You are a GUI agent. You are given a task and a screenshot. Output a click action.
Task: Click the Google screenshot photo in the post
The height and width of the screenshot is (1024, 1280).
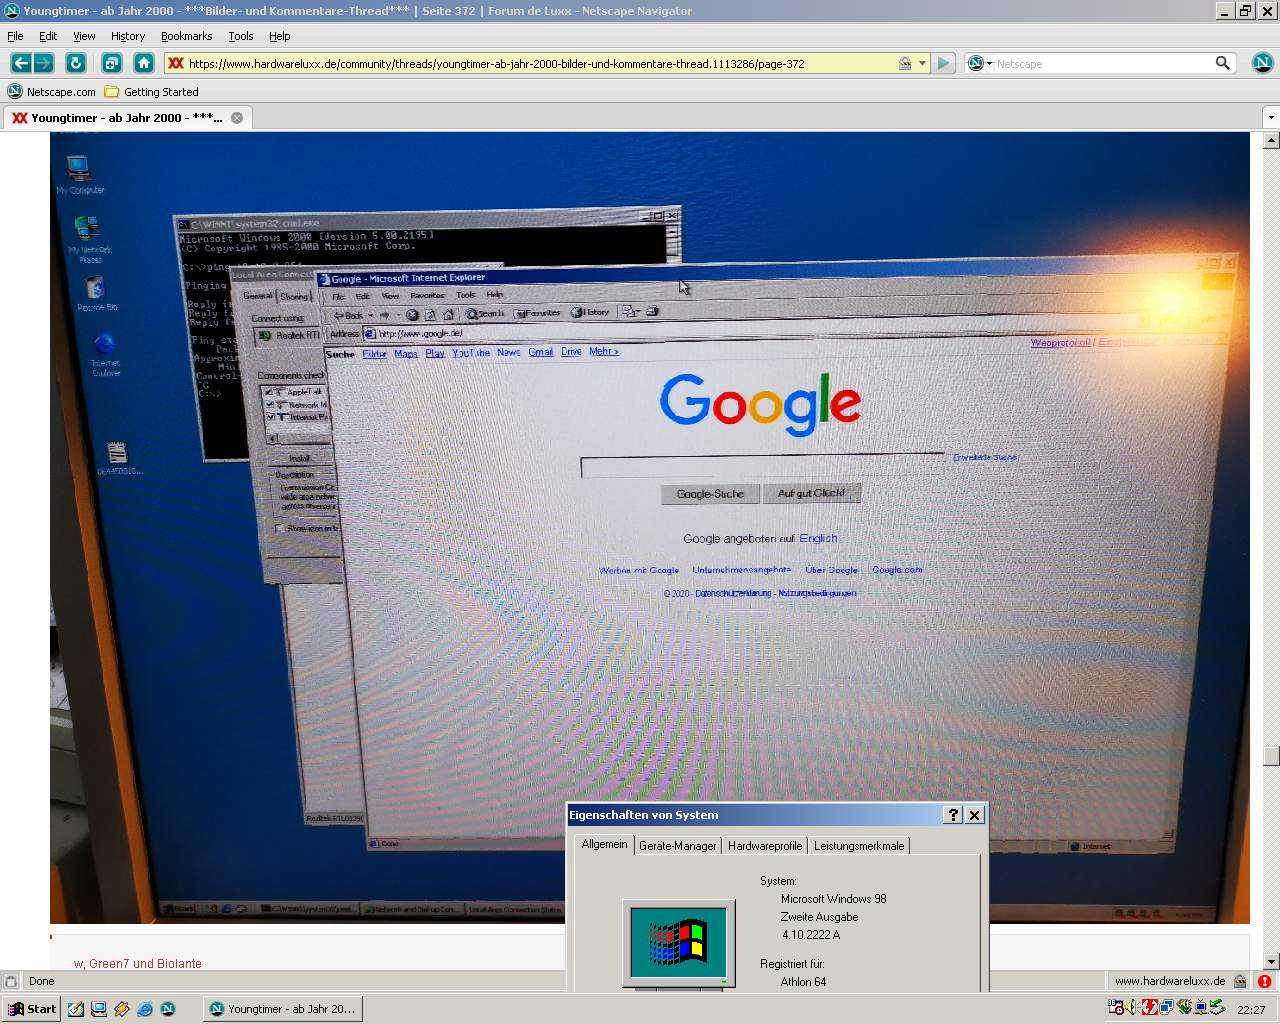click(650, 527)
